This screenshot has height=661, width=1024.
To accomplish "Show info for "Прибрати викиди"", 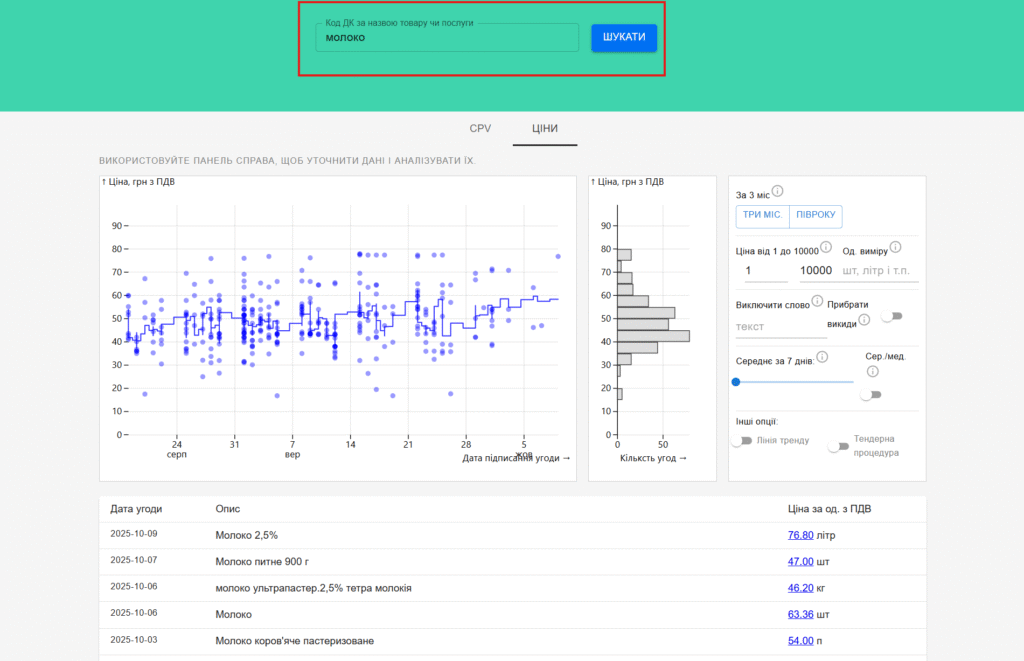I will [864, 319].
